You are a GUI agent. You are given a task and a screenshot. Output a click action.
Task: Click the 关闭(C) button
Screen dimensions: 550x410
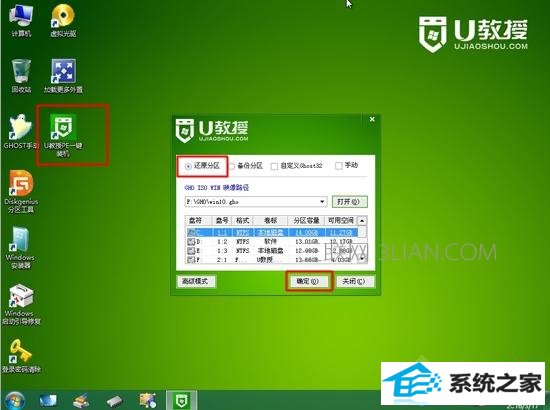click(x=355, y=281)
